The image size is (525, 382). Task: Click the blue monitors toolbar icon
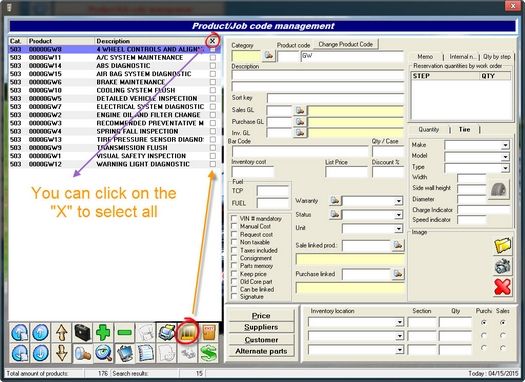point(124,353)
